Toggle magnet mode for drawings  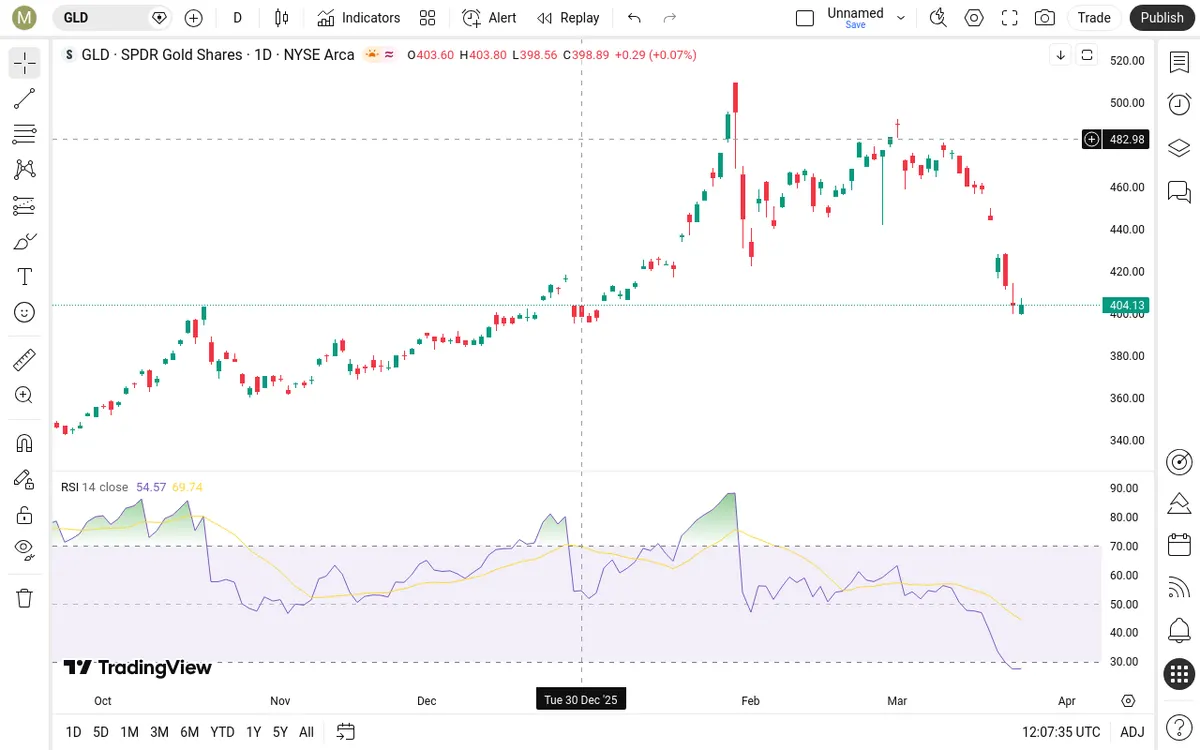coord(25,443)
